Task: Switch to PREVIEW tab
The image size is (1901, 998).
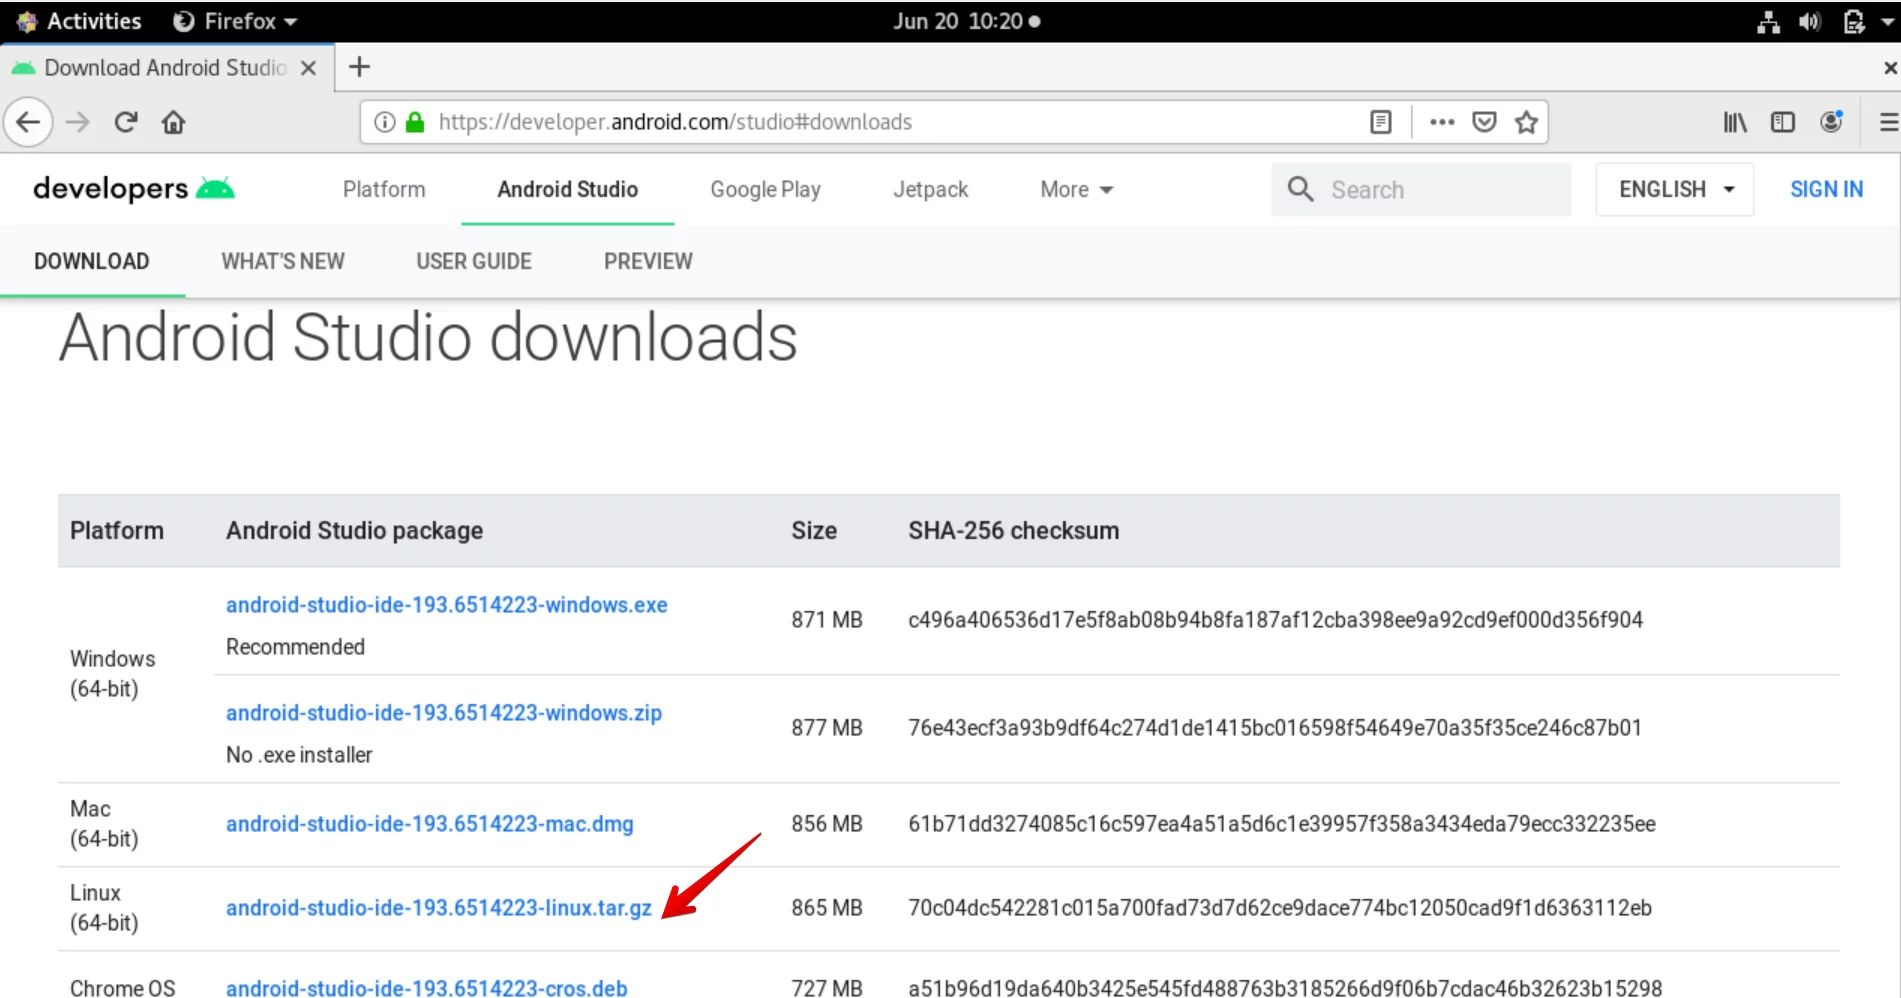Action: pyautogui.click(x=648, y=261)
